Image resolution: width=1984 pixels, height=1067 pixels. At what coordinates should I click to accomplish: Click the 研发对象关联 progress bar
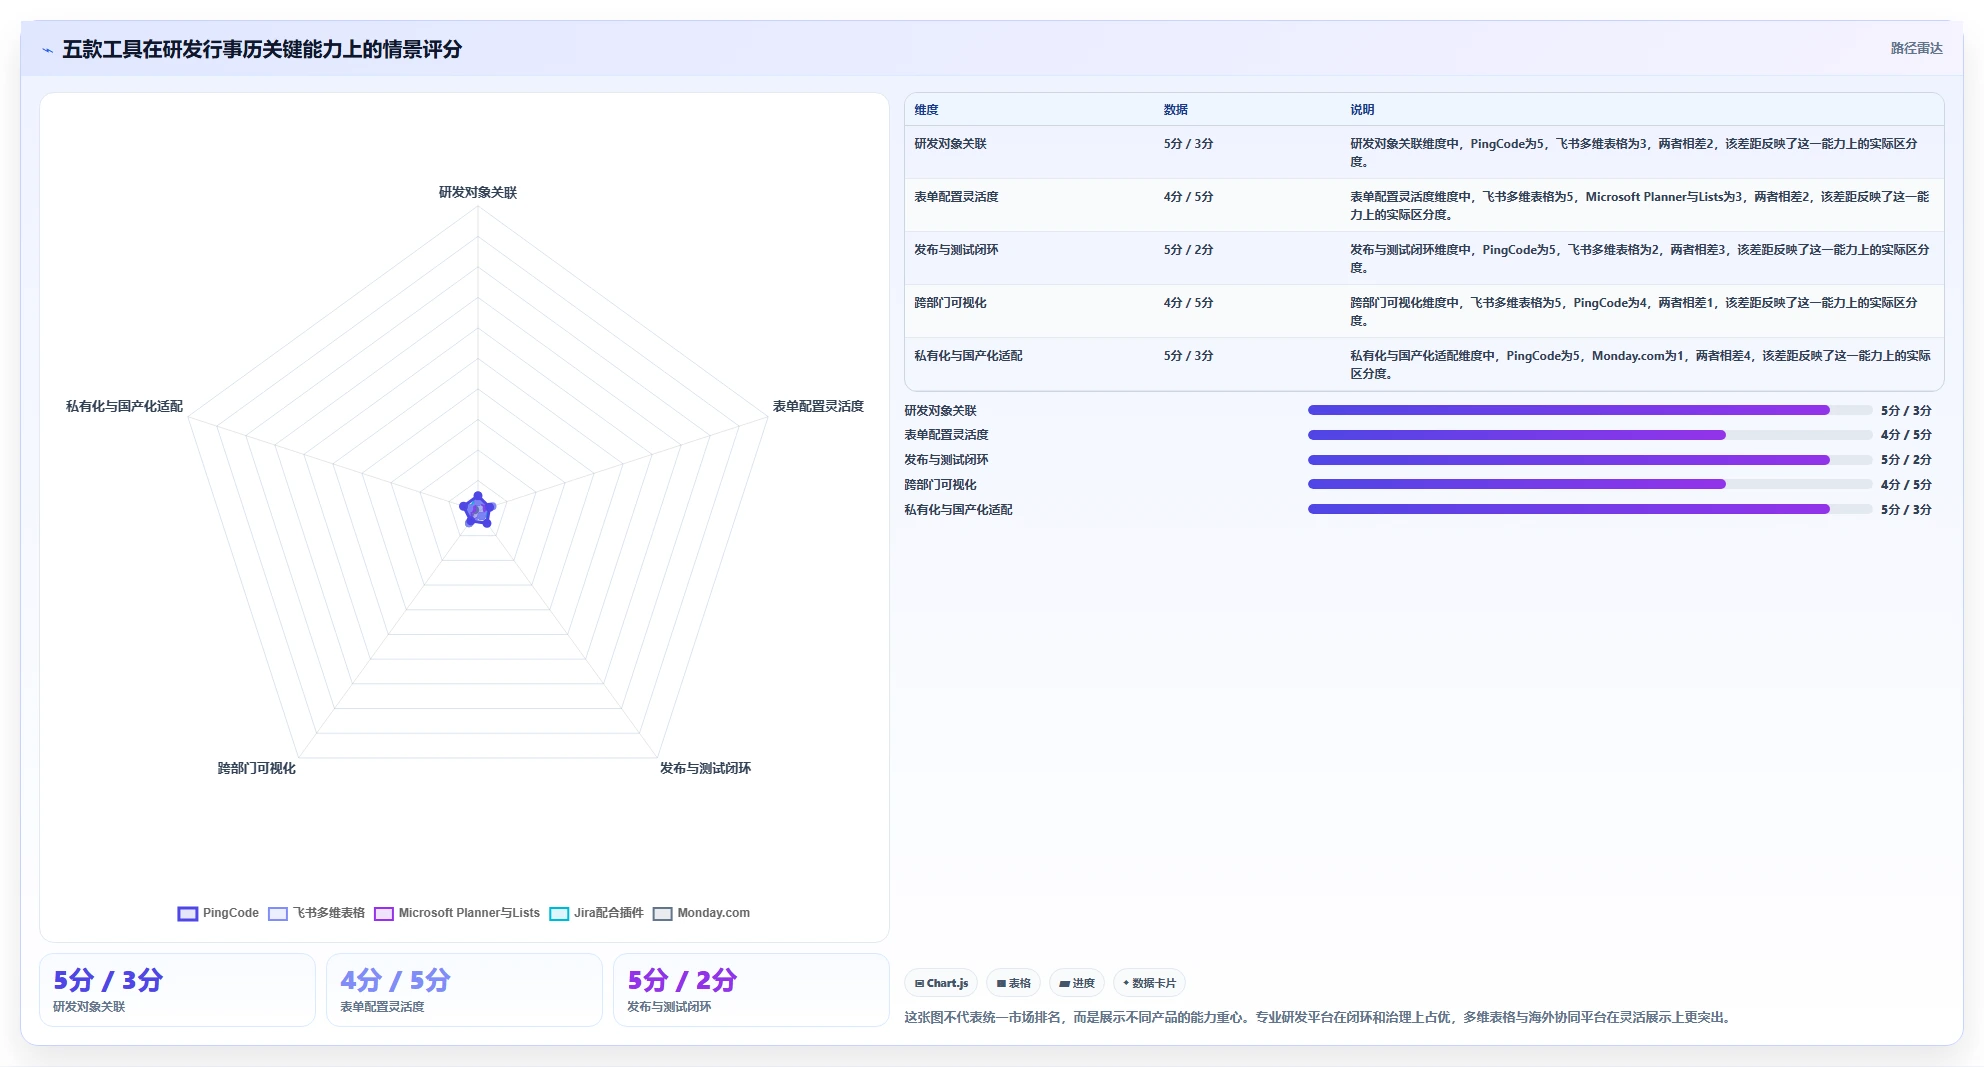[x=1590, y=410]
